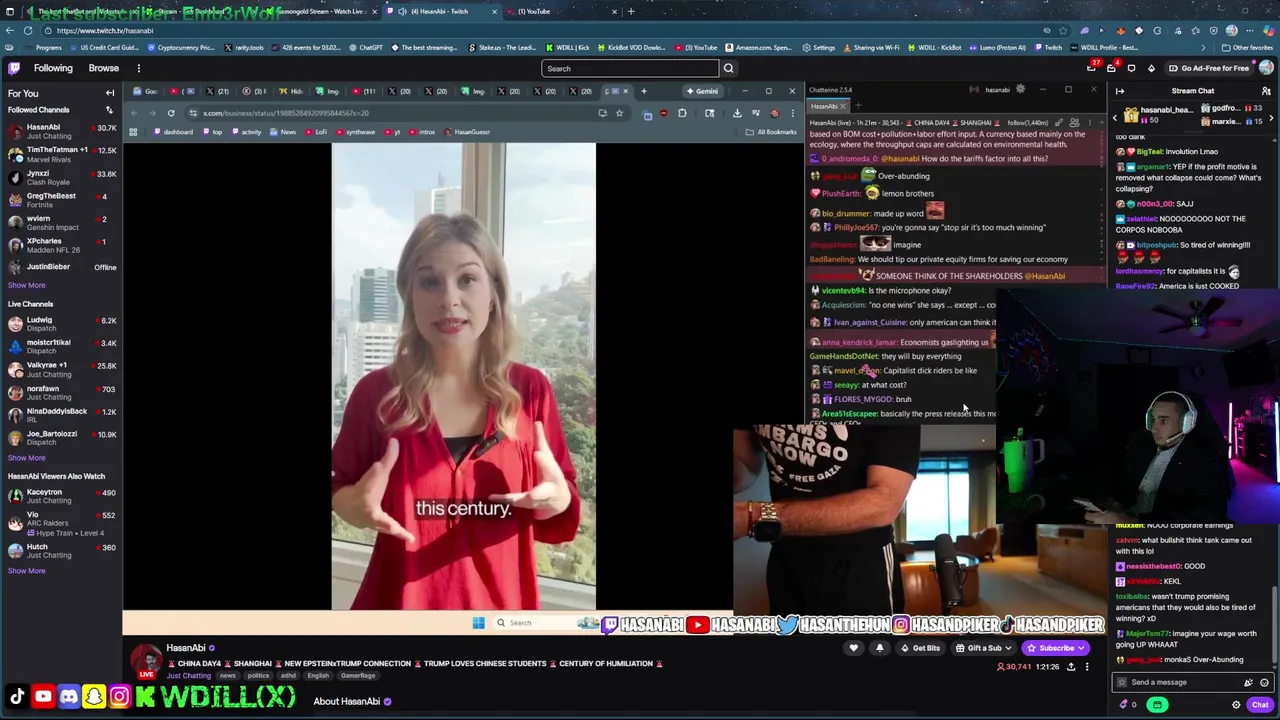This screenshot has width=1280, height=720.
Task: Open YouTube overlay icon
Action: [x=43, y=696]
